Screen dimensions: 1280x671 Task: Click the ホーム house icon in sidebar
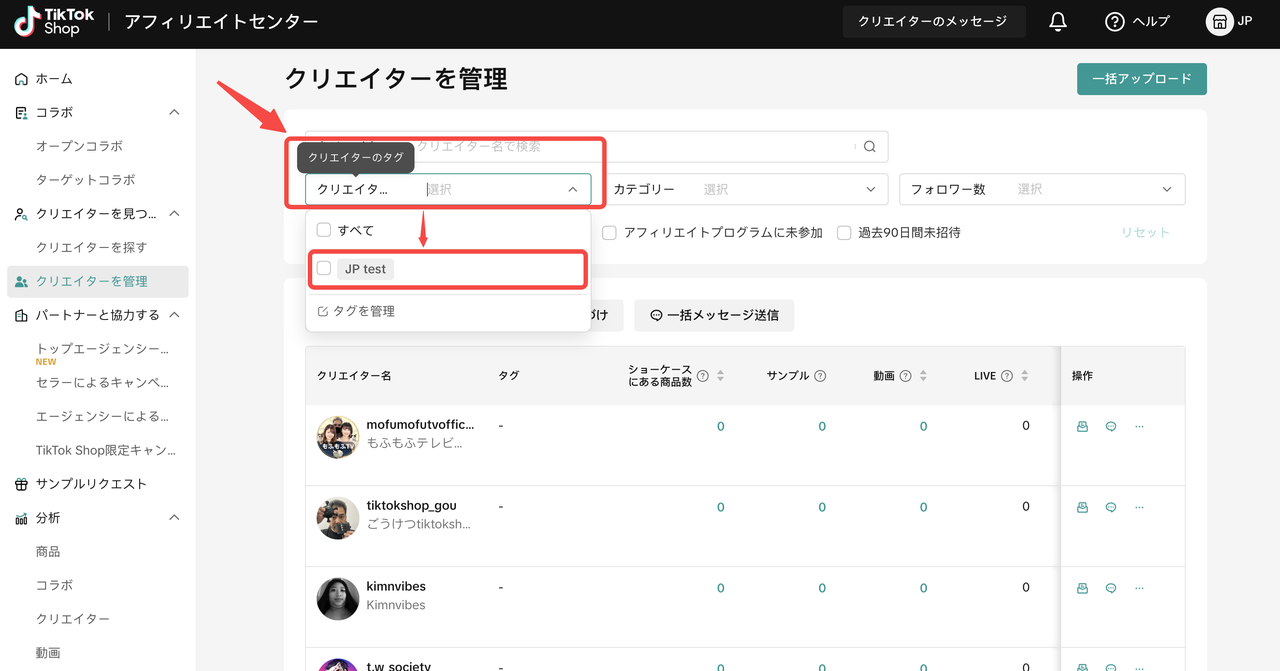coord(22,79)
